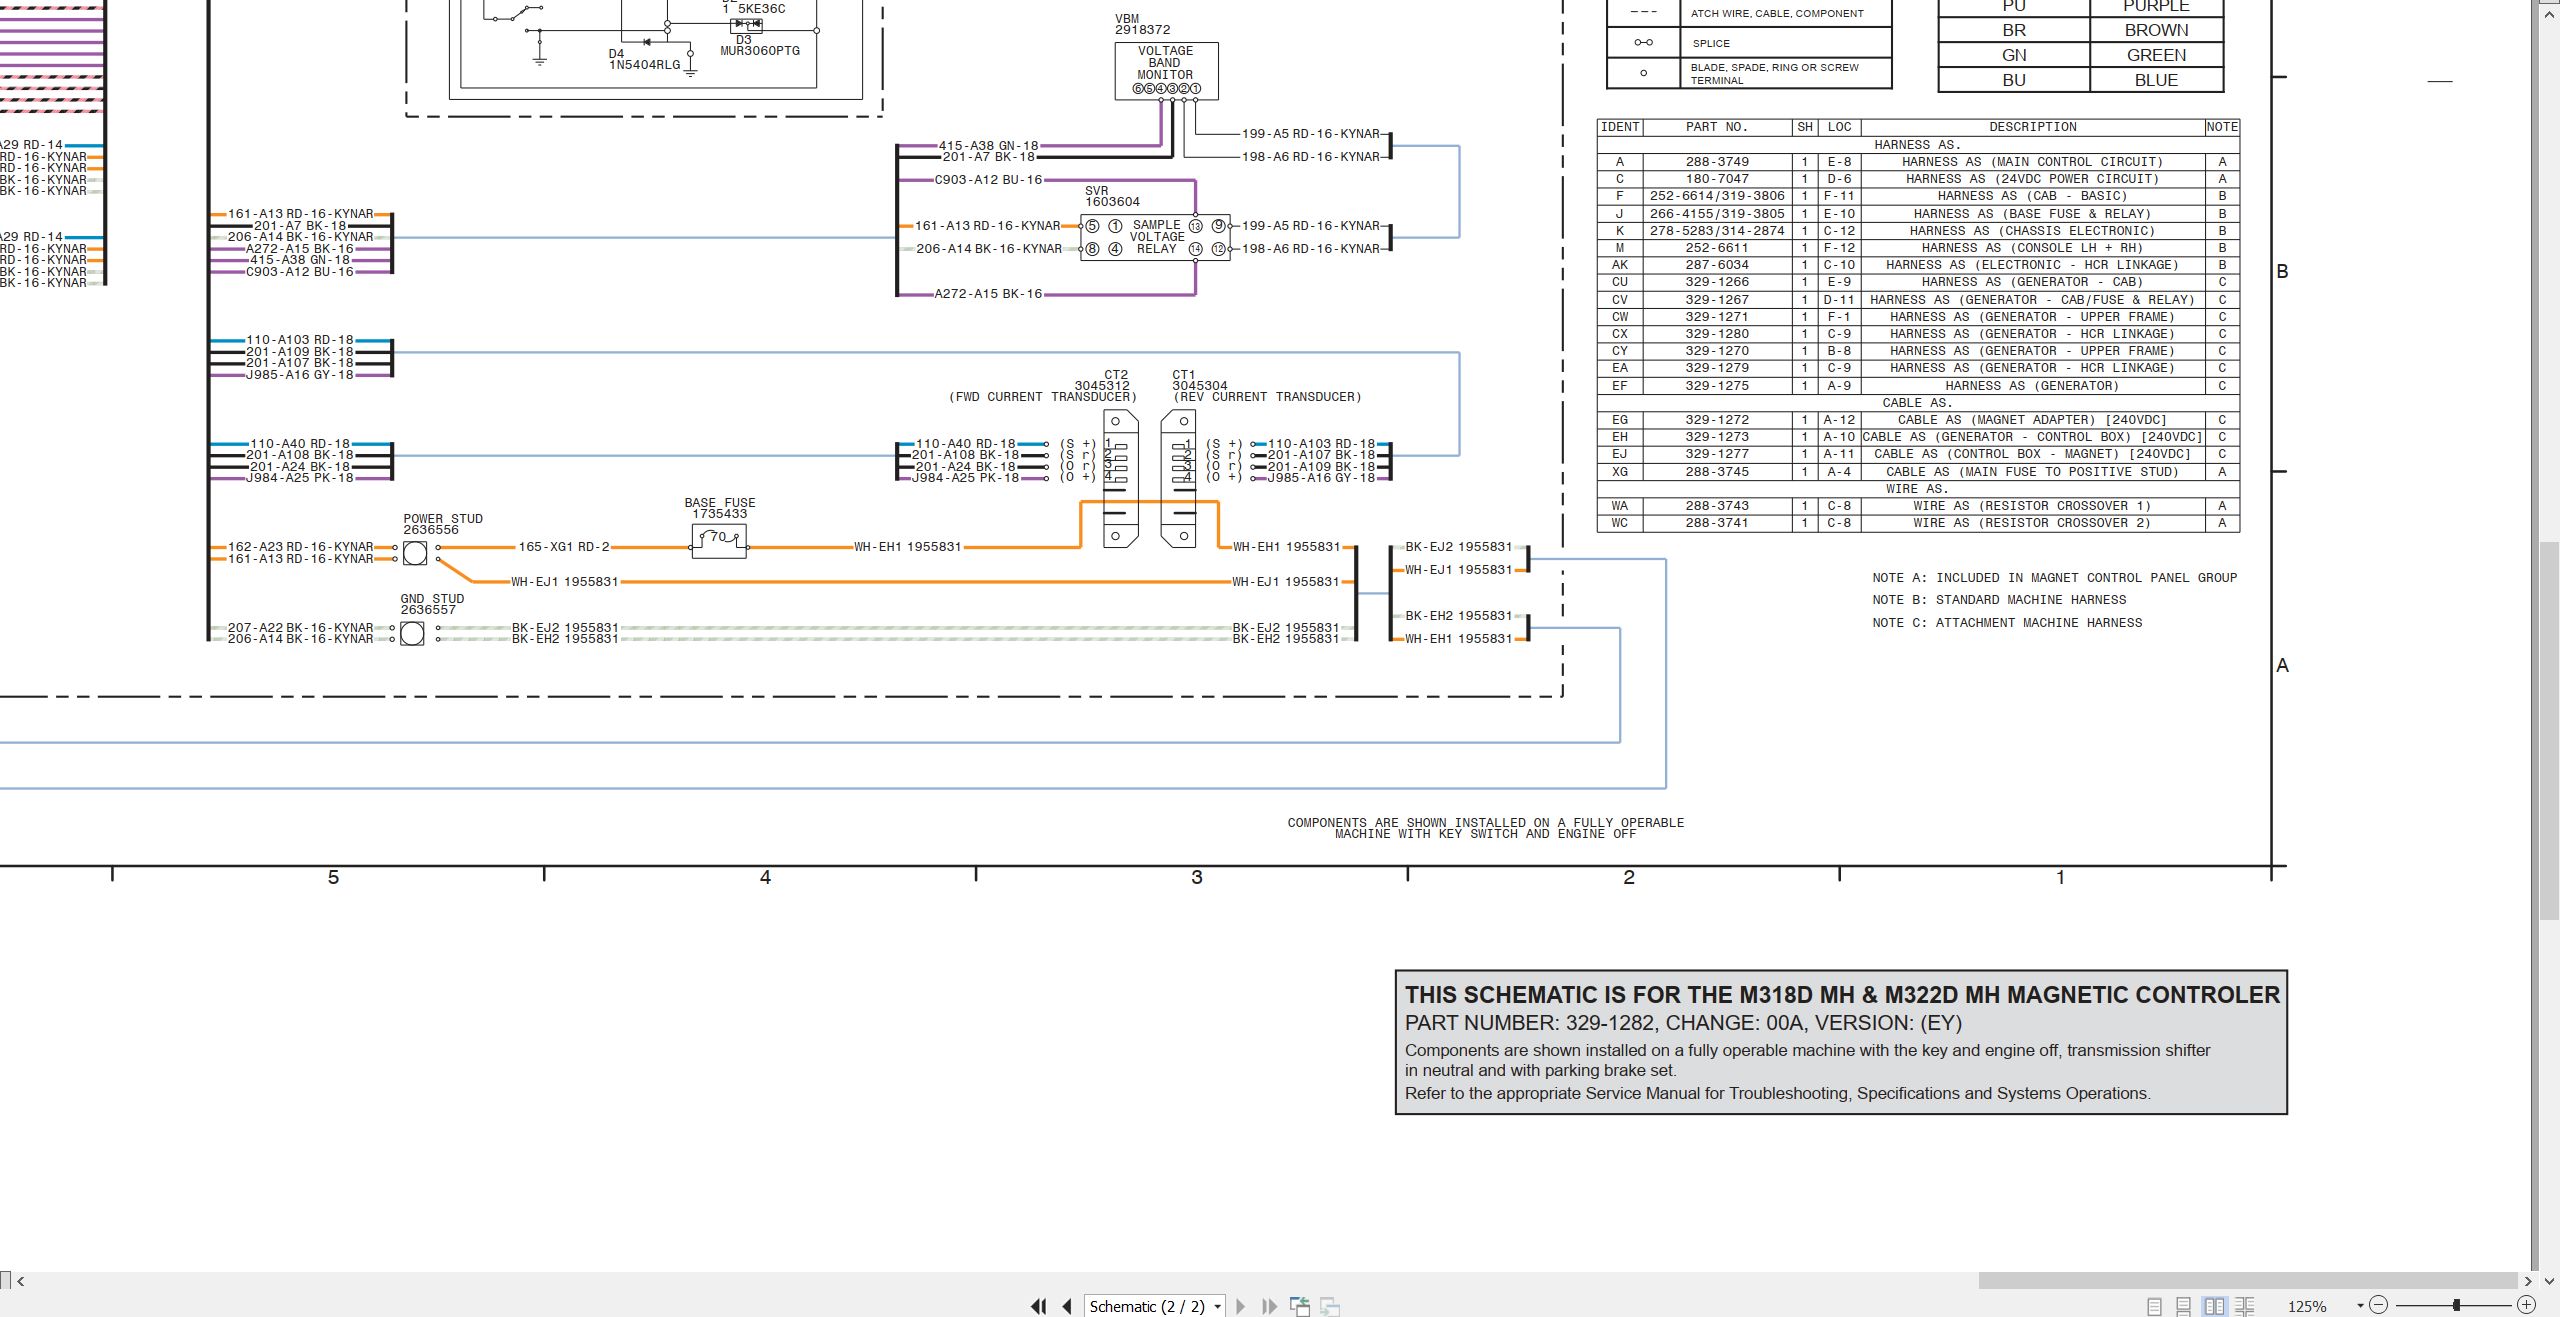Click the IDENT column header
The height and width of the screenshot is (1317, 2560).
pos(1620,127)
